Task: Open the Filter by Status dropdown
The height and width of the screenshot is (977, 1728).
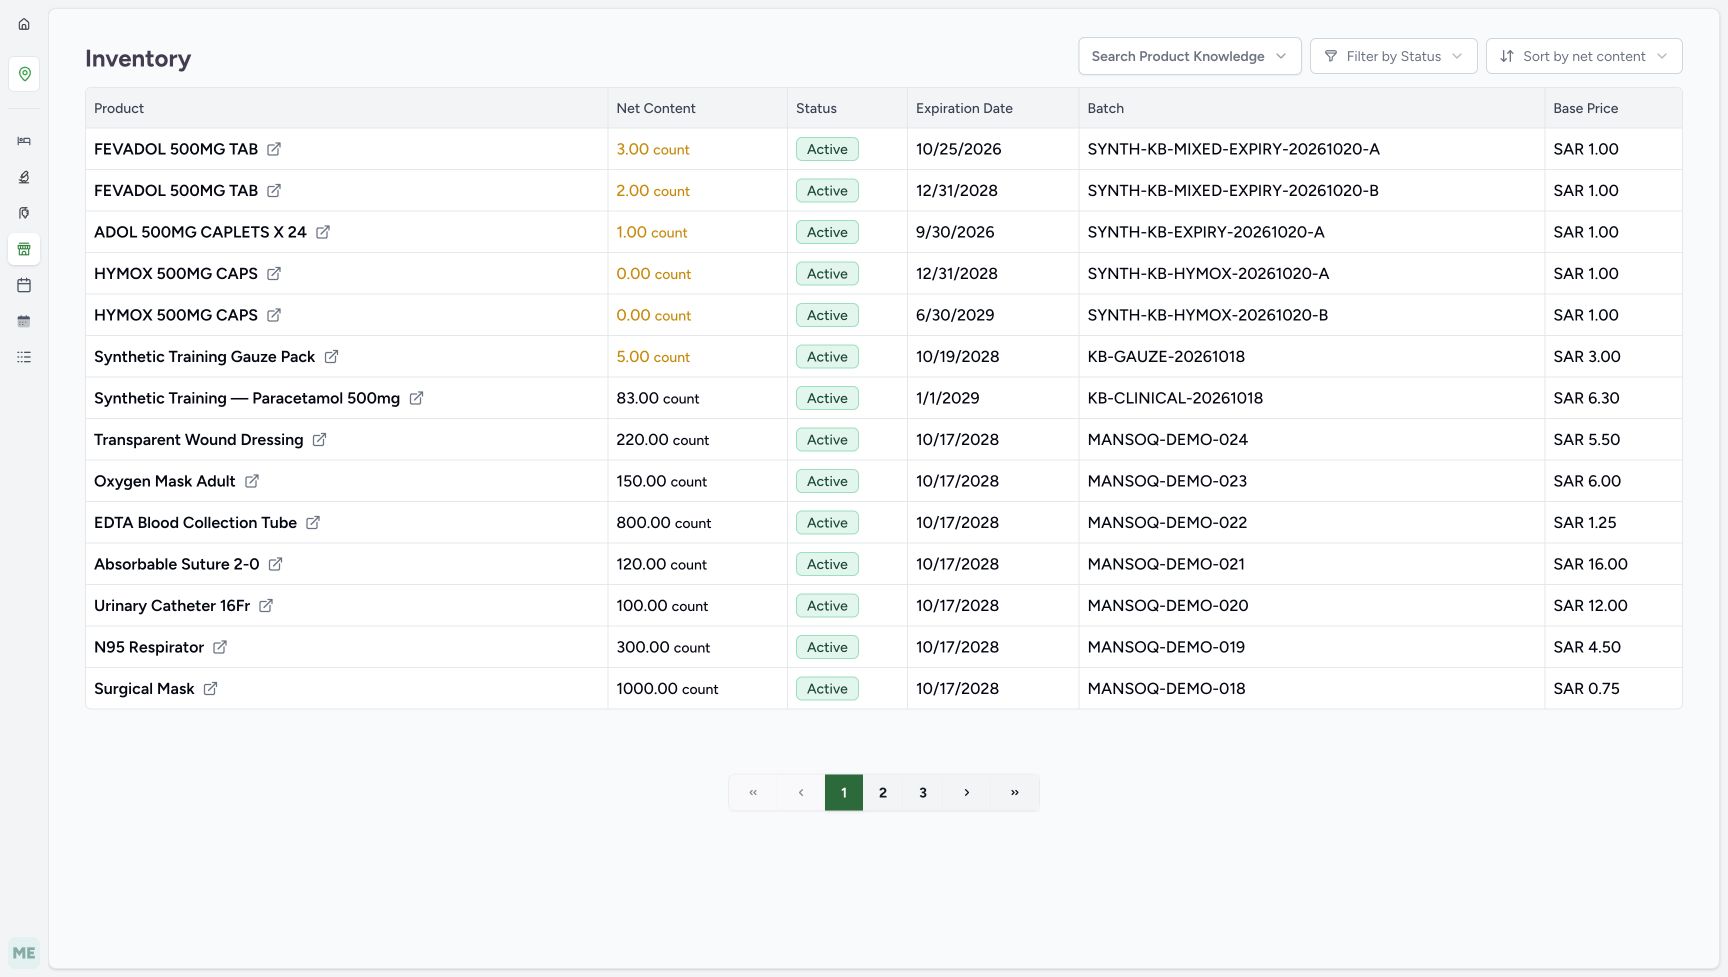Action: point(1393,56)
